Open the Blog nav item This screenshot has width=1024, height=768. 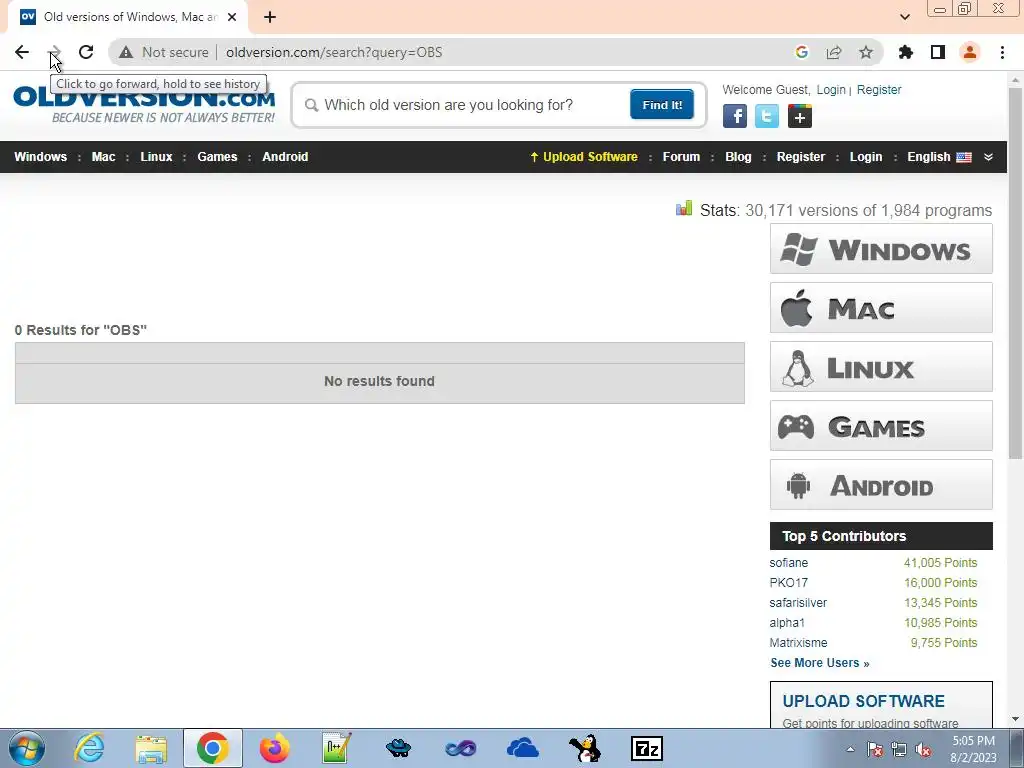[738, 157]
